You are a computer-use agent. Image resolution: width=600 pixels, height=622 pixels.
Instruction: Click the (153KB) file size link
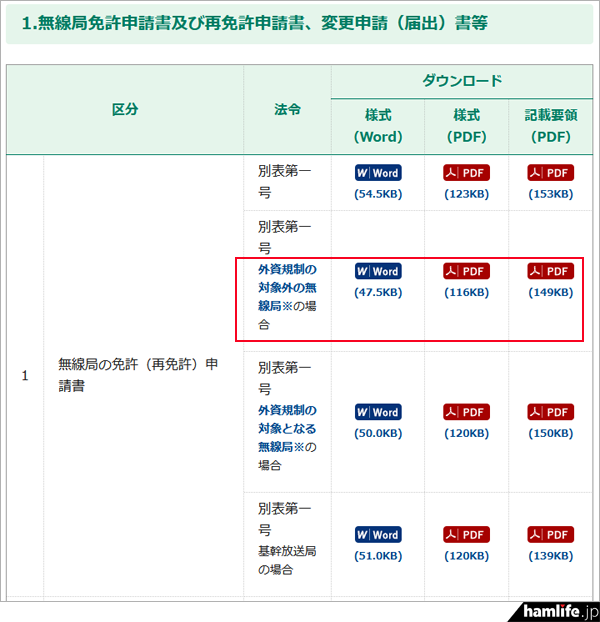click(x=550, y=194)
